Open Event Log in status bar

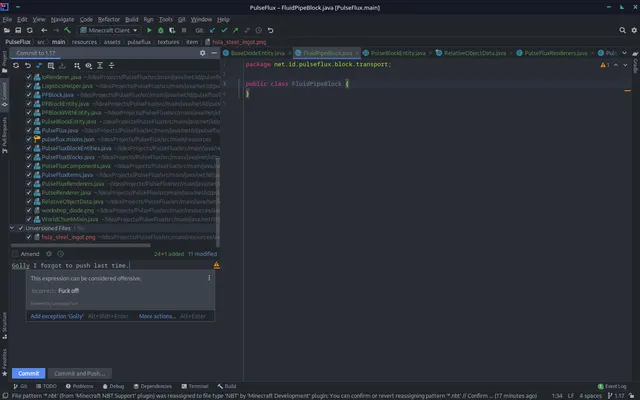612,386
